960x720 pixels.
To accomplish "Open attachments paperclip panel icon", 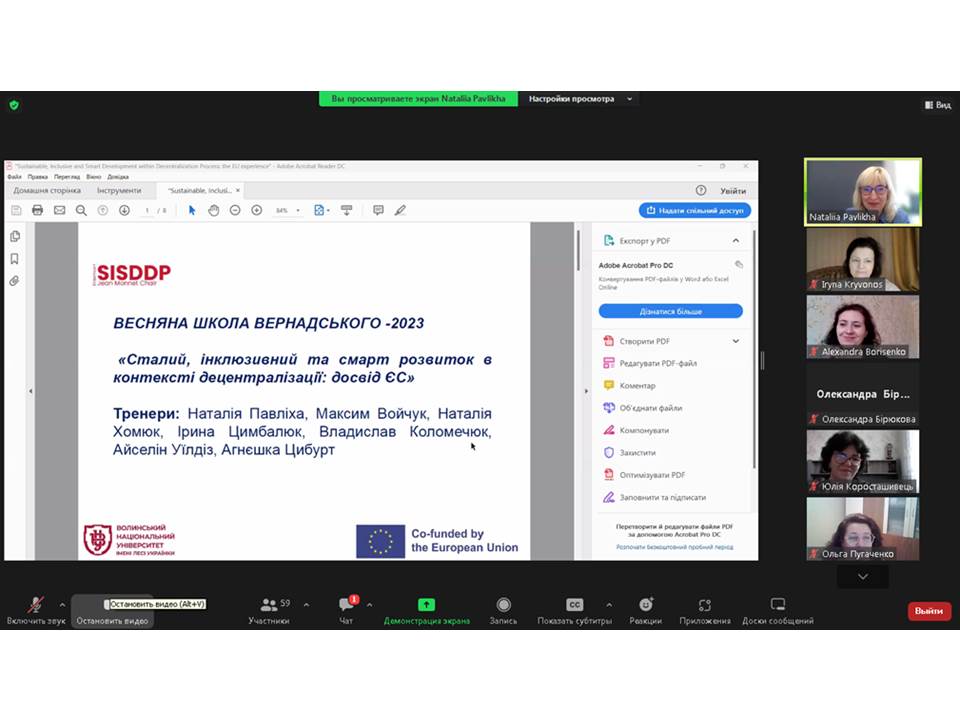I will click(x=15, y=281).
